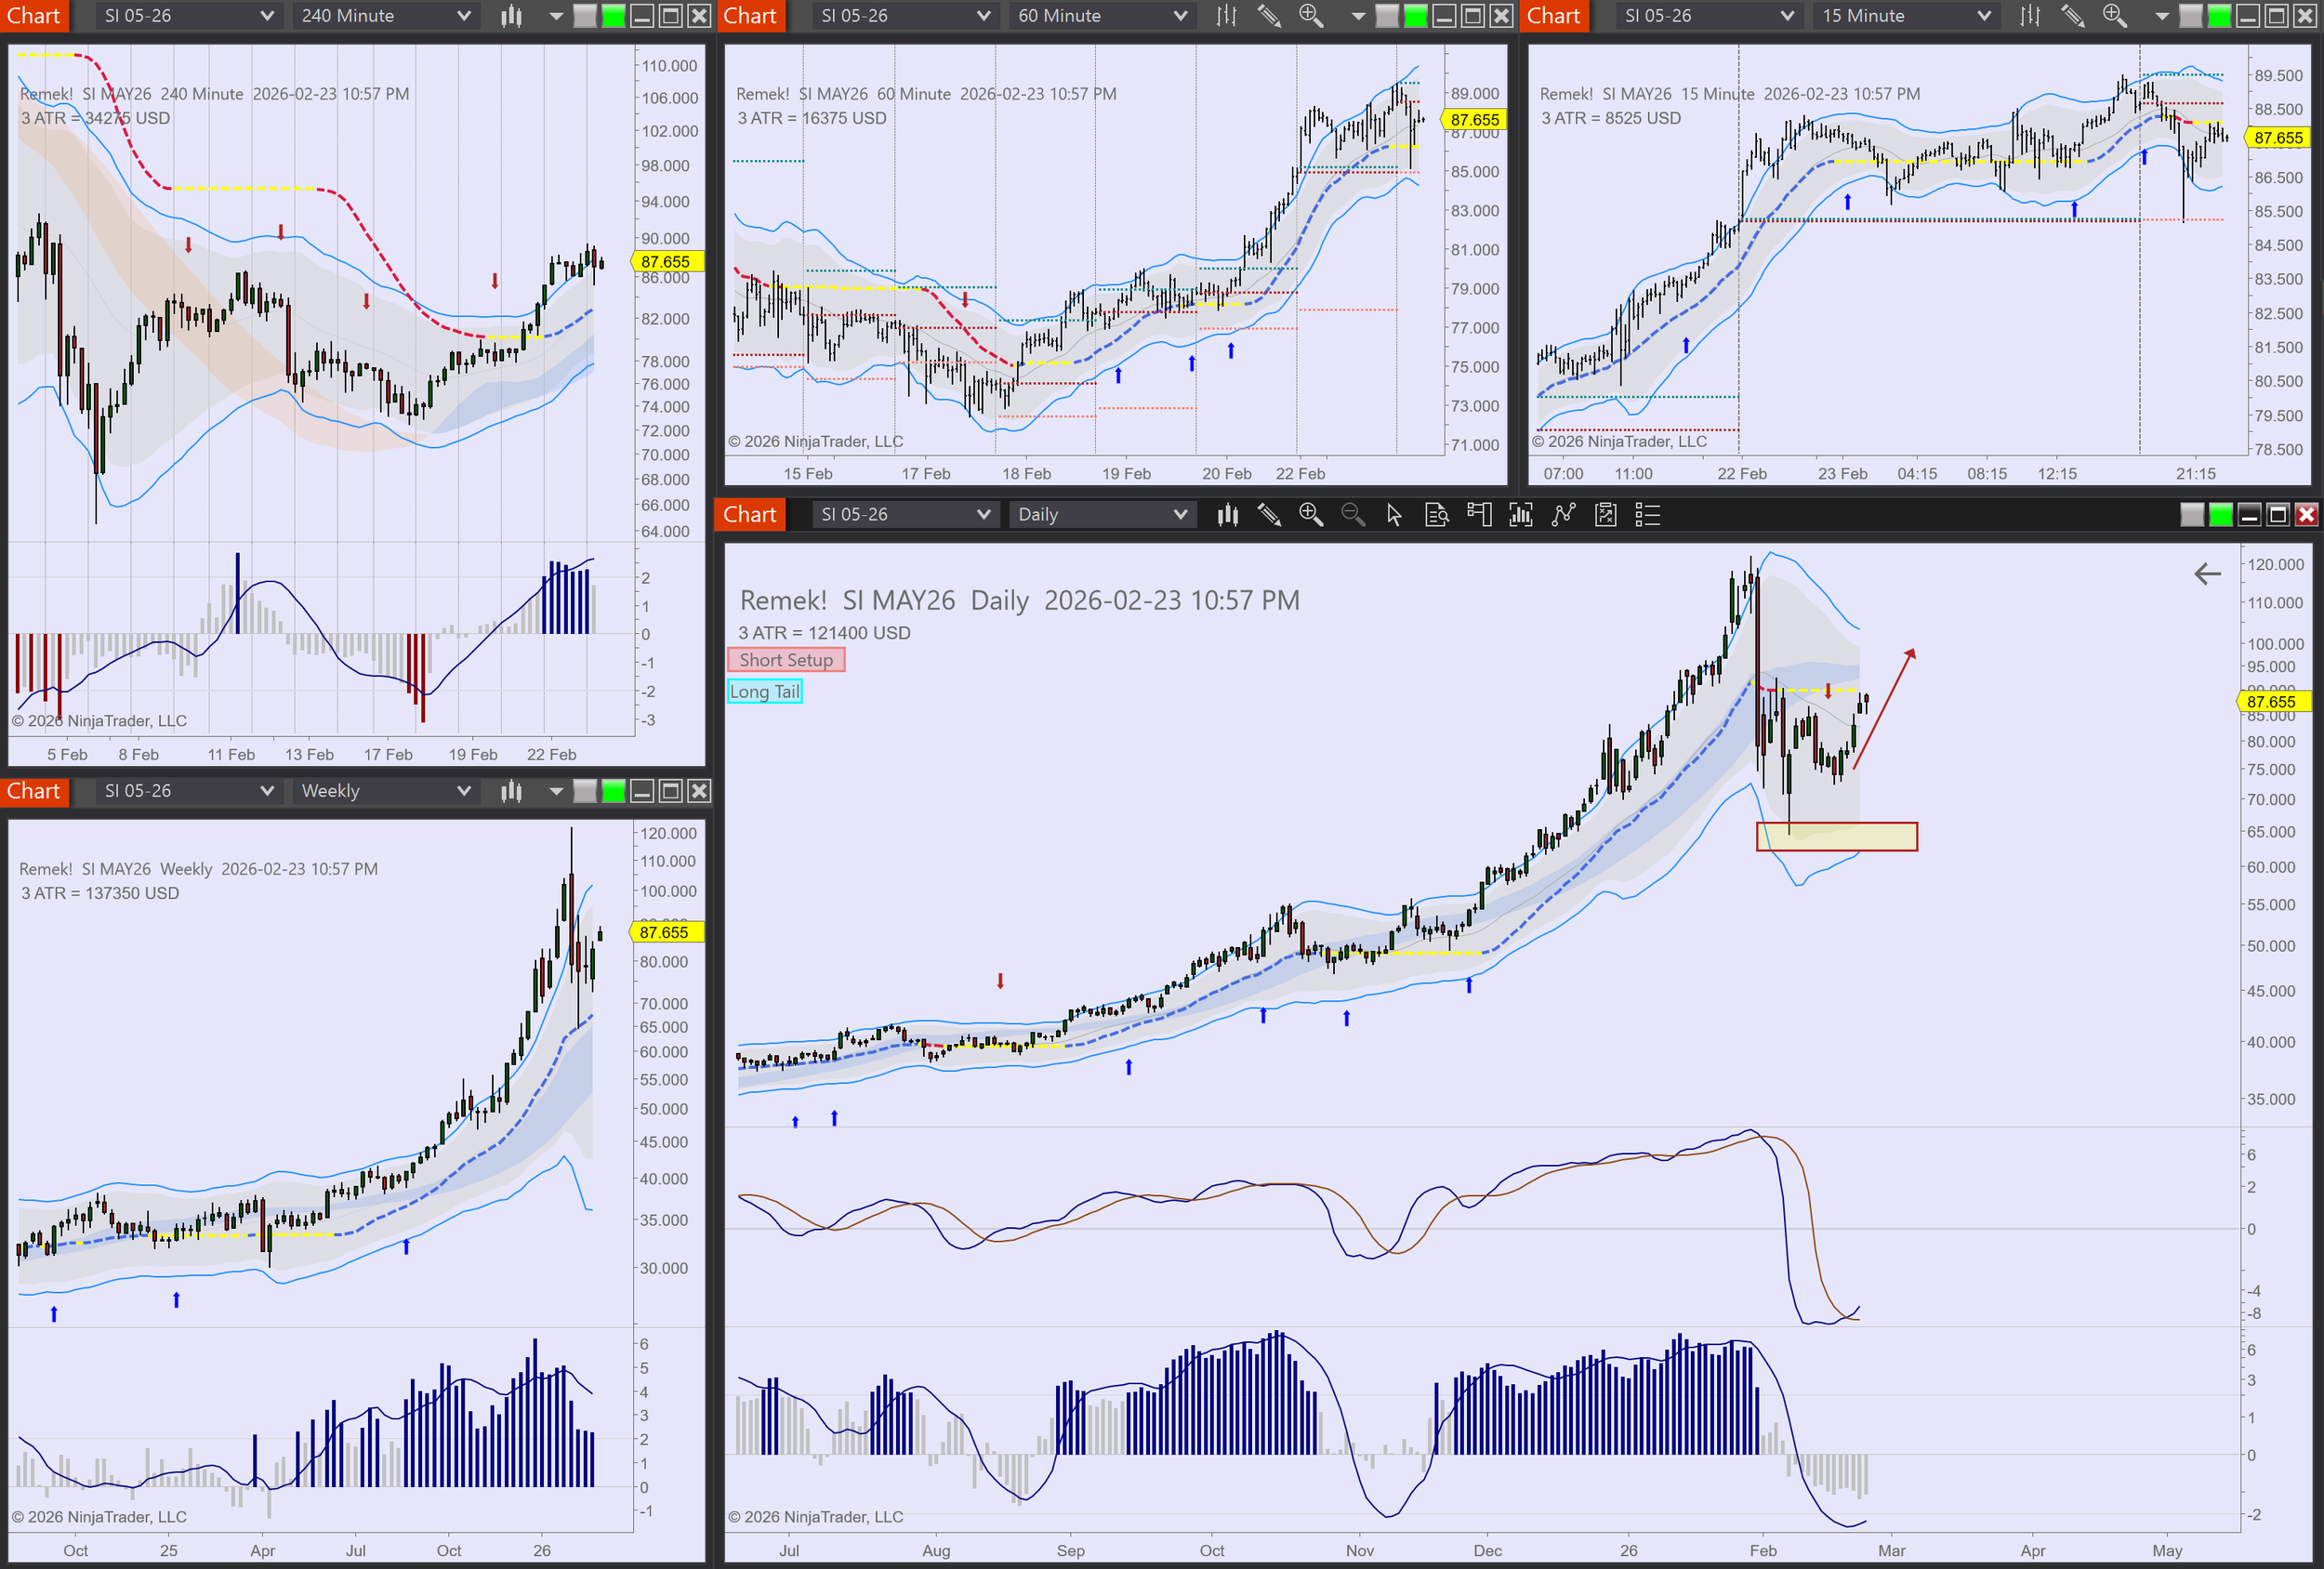This screenshot has width=2324, height=1569.
Task: Click the Chart tab of the 60 Minute window
Action: pos(749,16)
